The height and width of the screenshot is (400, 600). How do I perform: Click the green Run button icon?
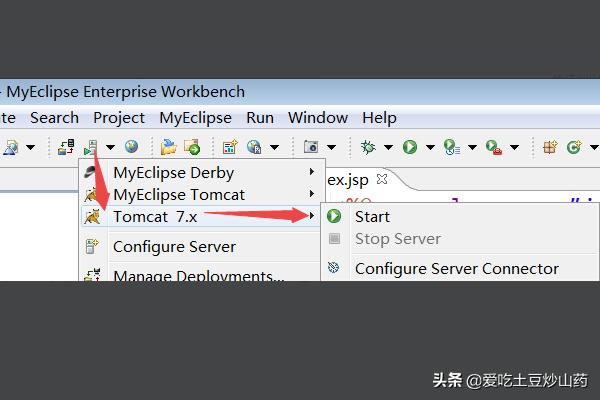(410, 147)
